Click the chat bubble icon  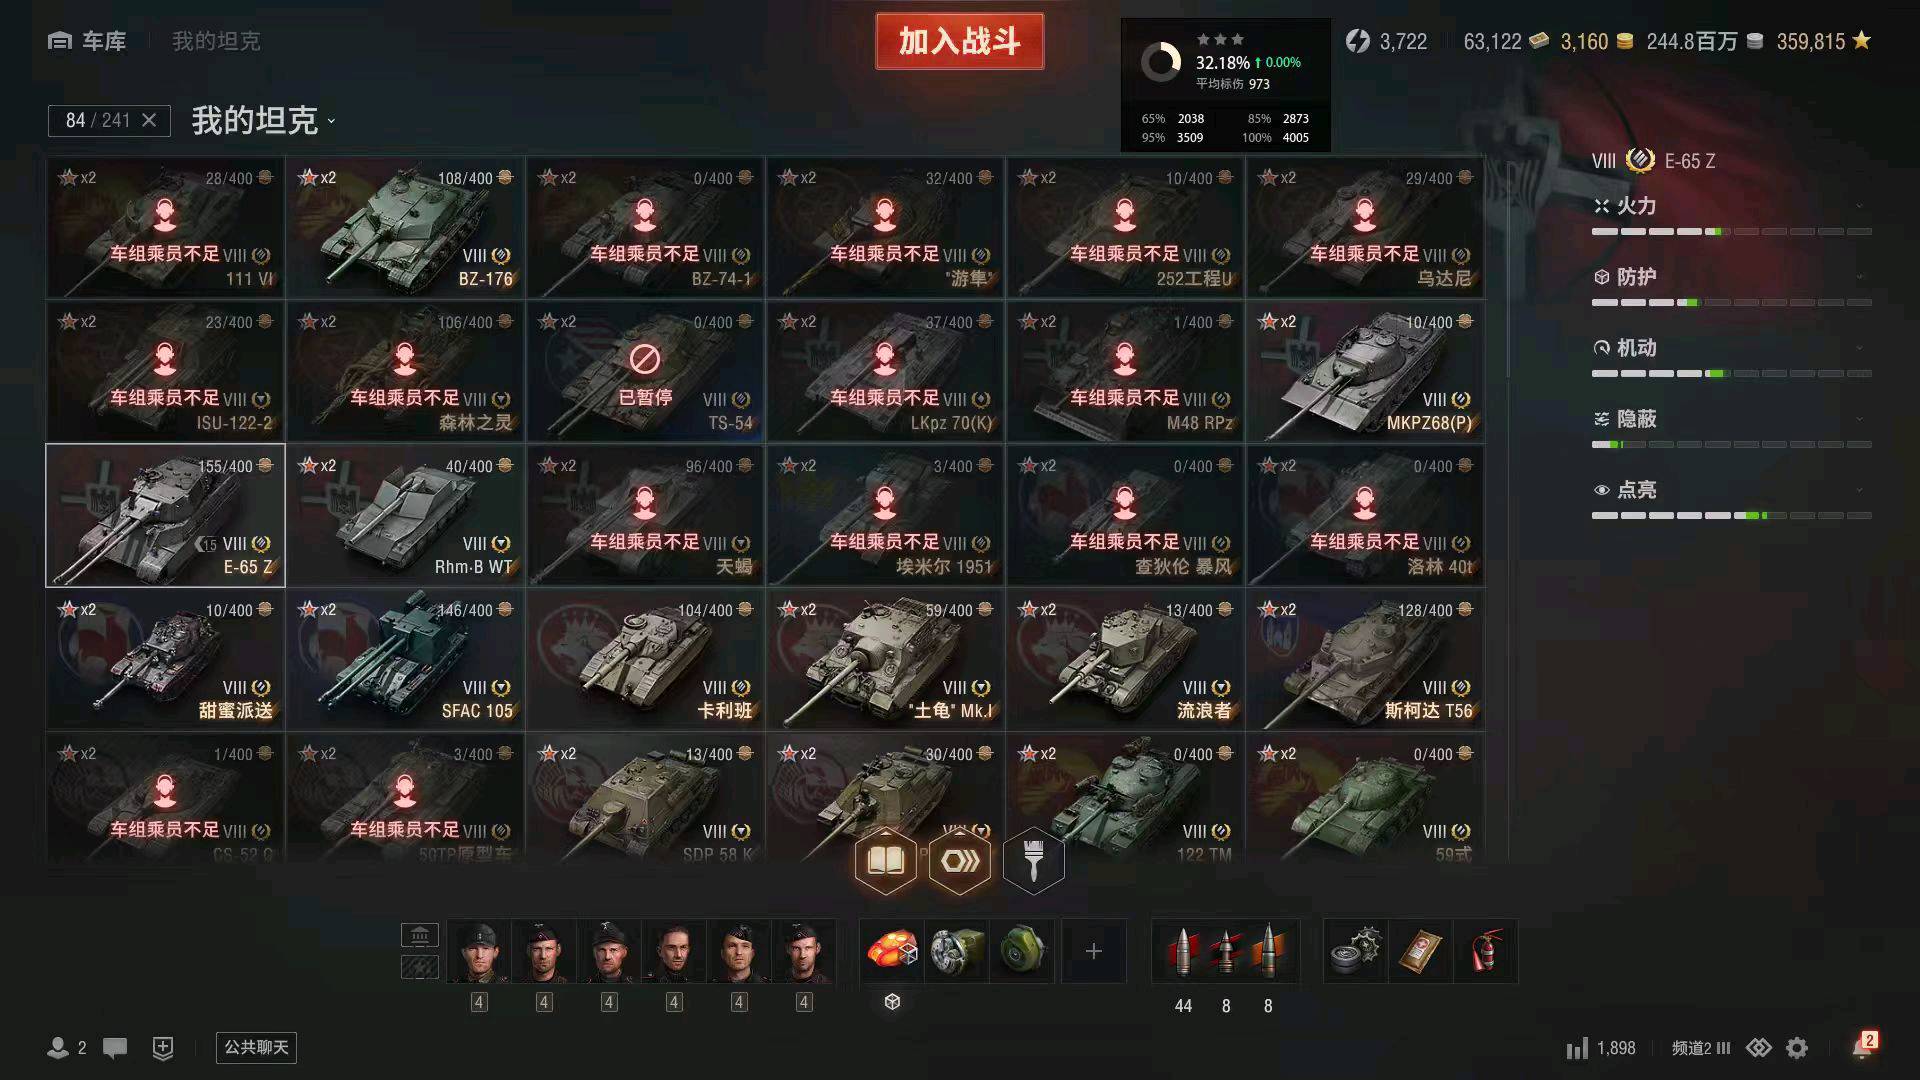tap(115, 1047)
